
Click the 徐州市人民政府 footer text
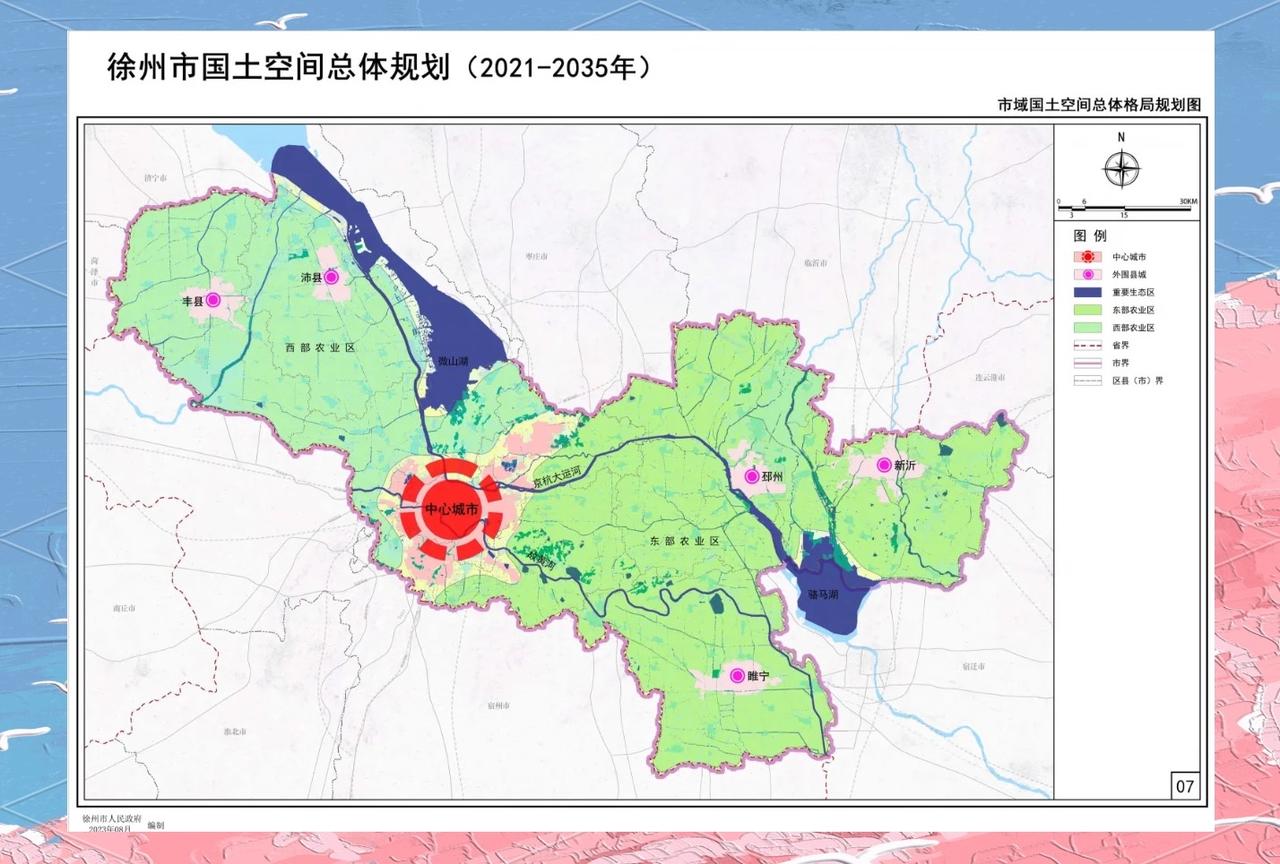click(x=112, y=819)
